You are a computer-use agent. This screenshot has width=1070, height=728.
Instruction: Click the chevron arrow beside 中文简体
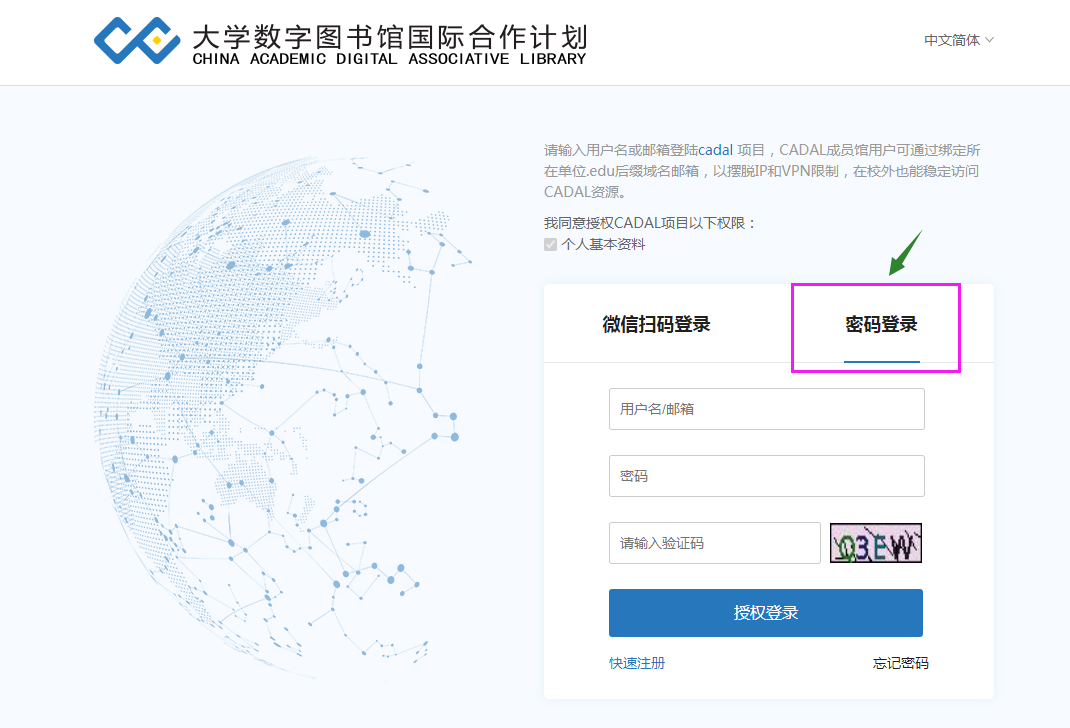tap(989, 40)
